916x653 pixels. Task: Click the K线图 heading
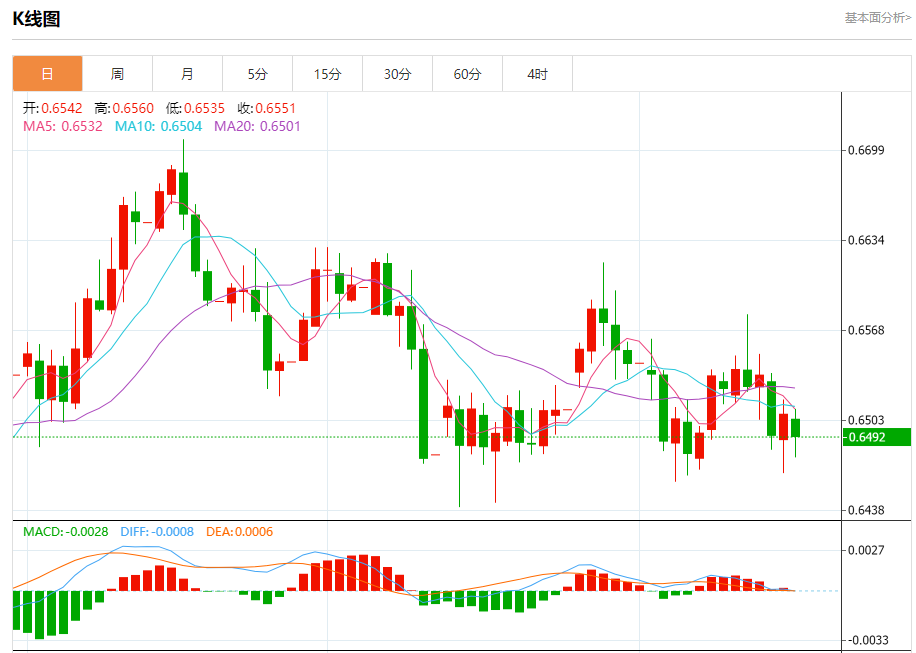point(36,19)
